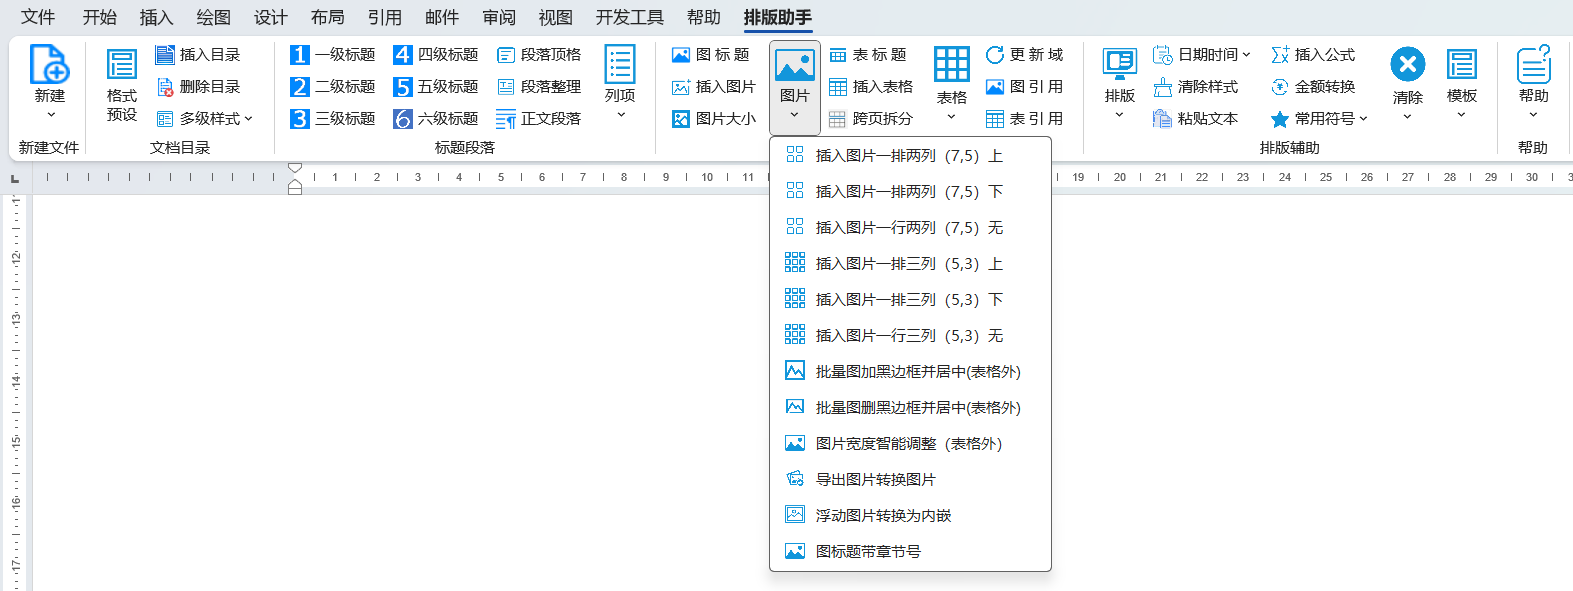Select 导出图片转换图片 from the menu
Screen dimensions: 1573x591
[x=875, y=480]
